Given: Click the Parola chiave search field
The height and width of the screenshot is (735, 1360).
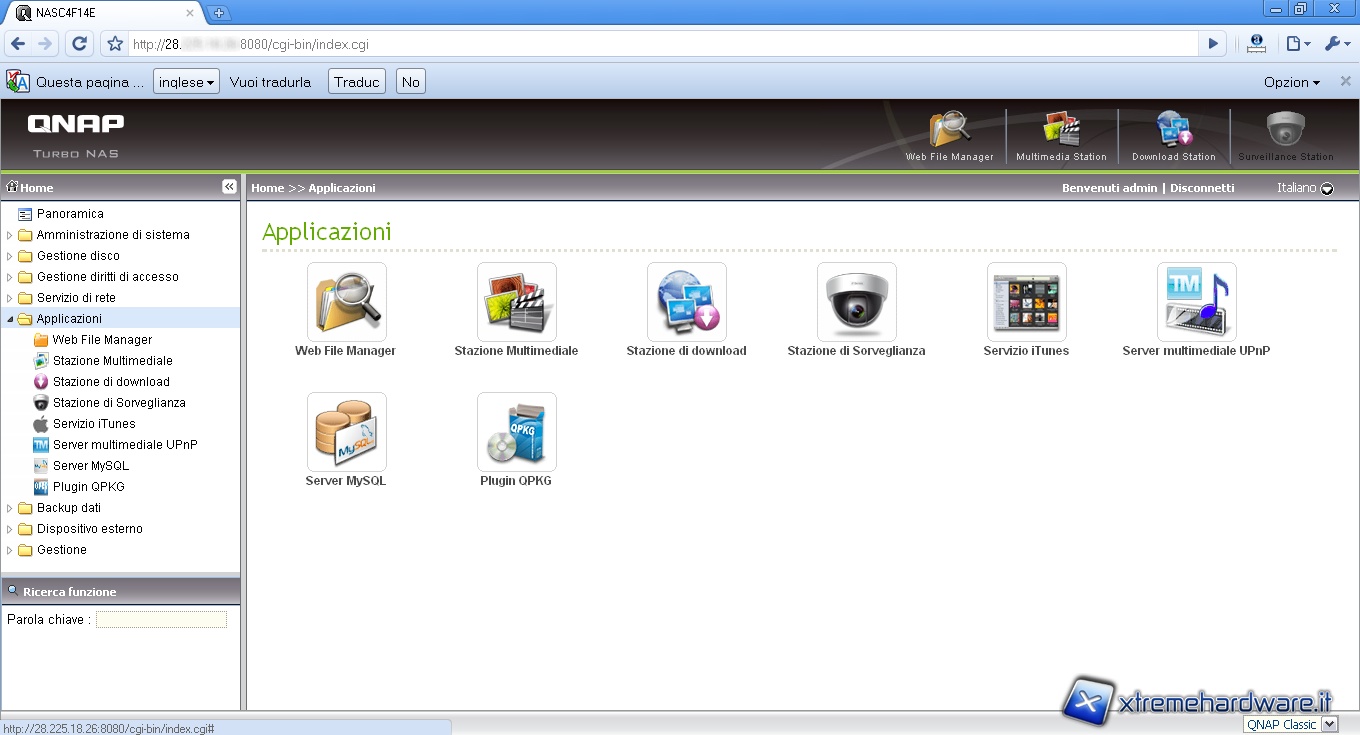Looking at the screenshot, I should [x=161, y=620].
